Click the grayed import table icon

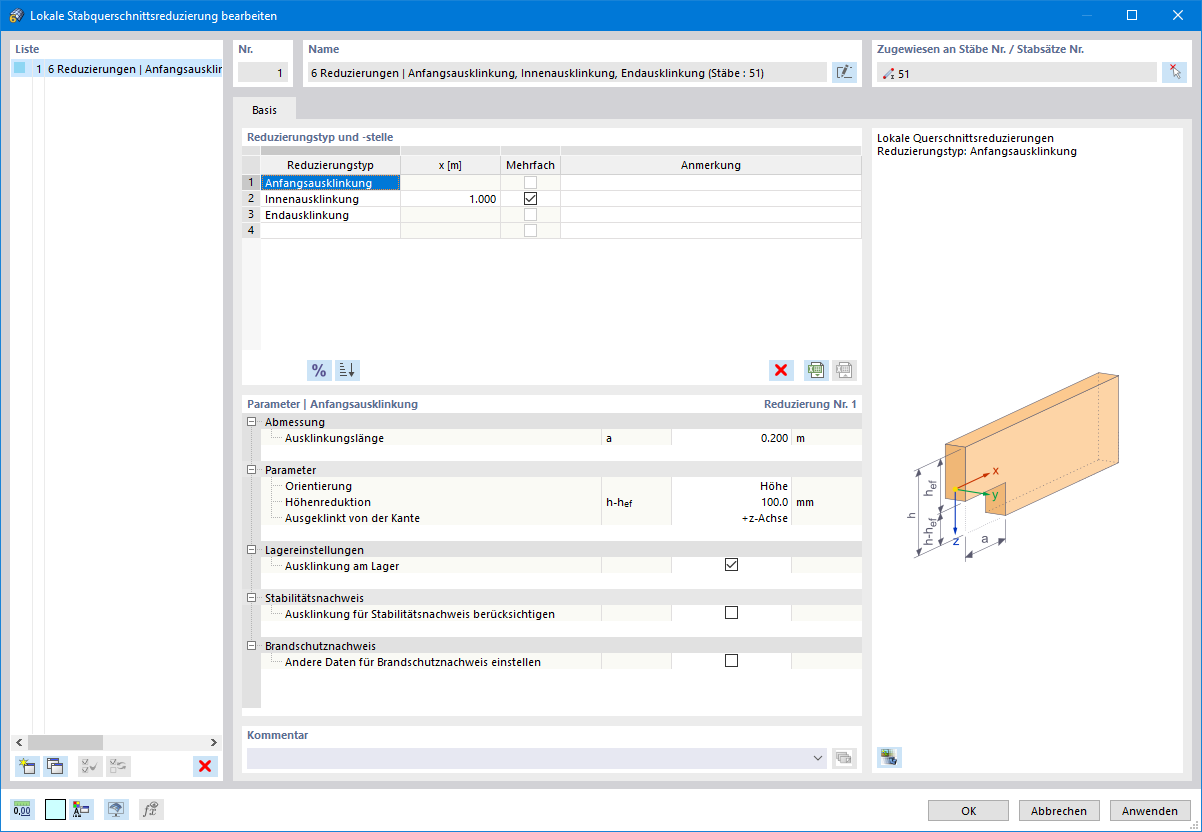[x=844, y=370]
